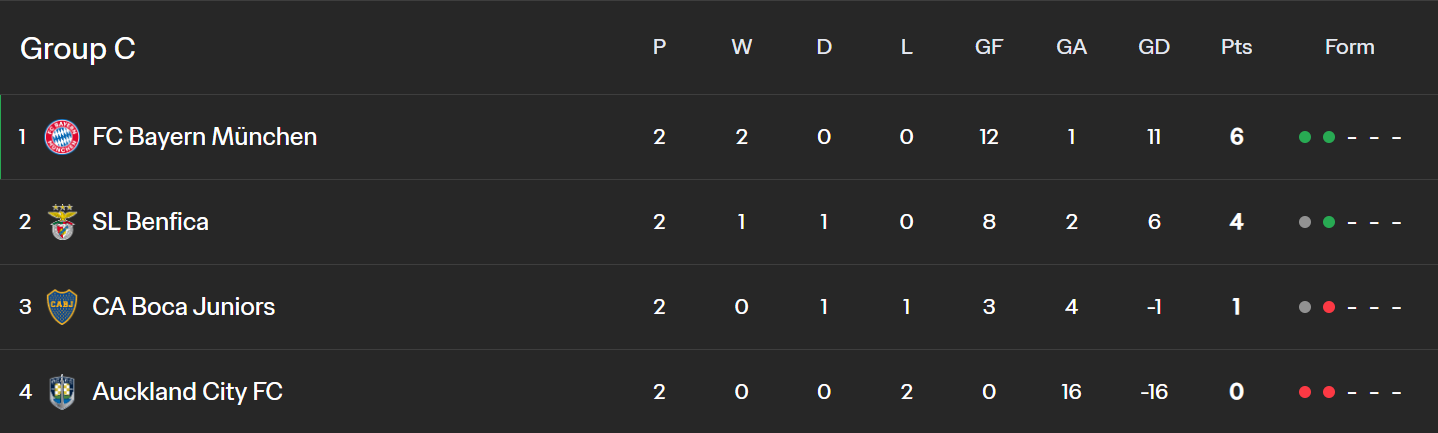
Task: Click the FC Bayern München club crest
Action: 62,137
